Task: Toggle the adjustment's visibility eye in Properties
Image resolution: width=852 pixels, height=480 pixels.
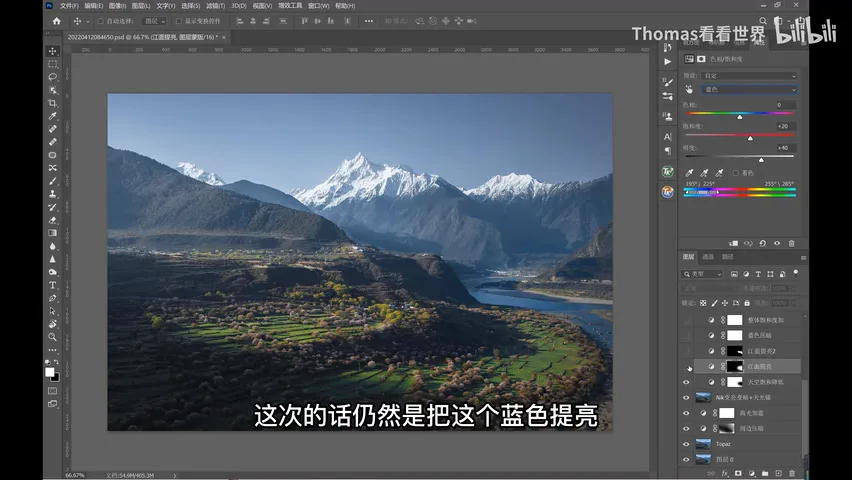Action: coord(777,244)
